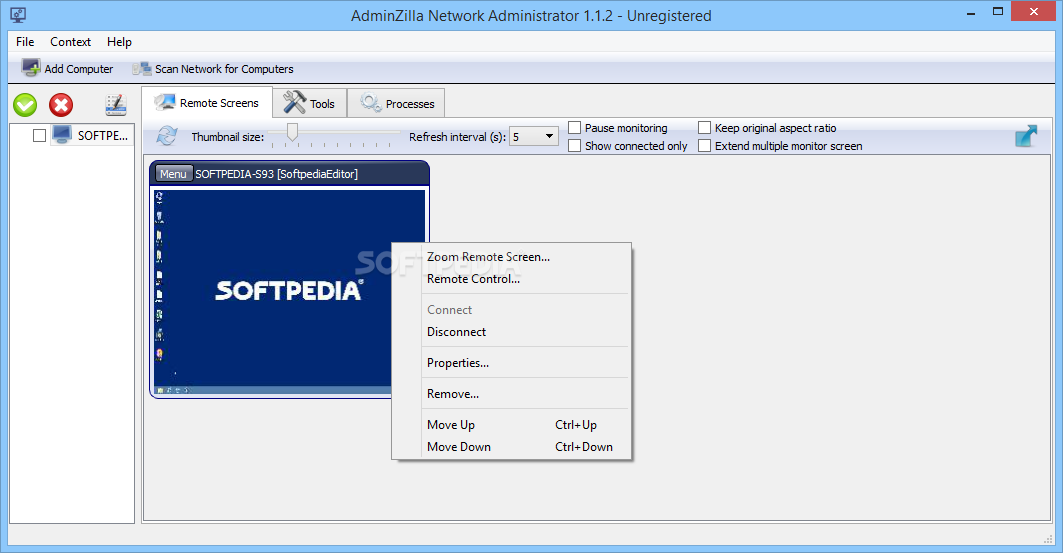Select Disconnect in the context menu
This screenshot has width=1063, height=553.
513,331
